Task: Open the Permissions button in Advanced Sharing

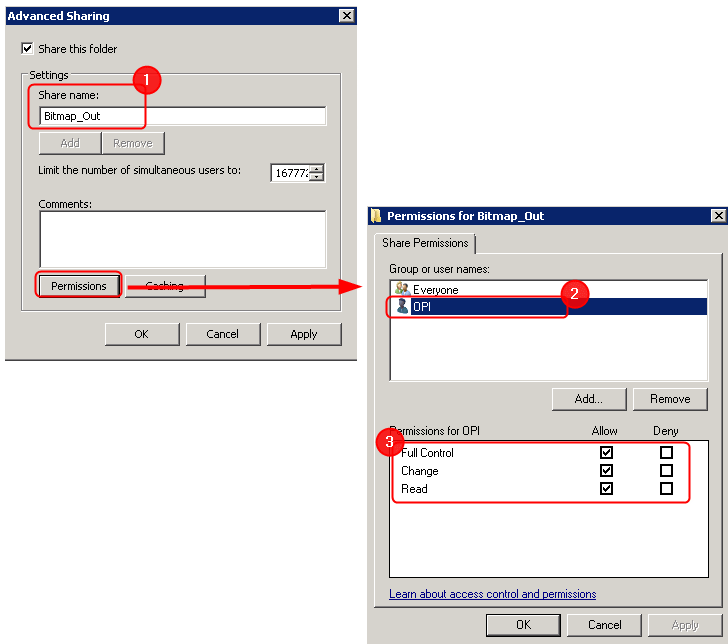Action: [x=79, y=286]
